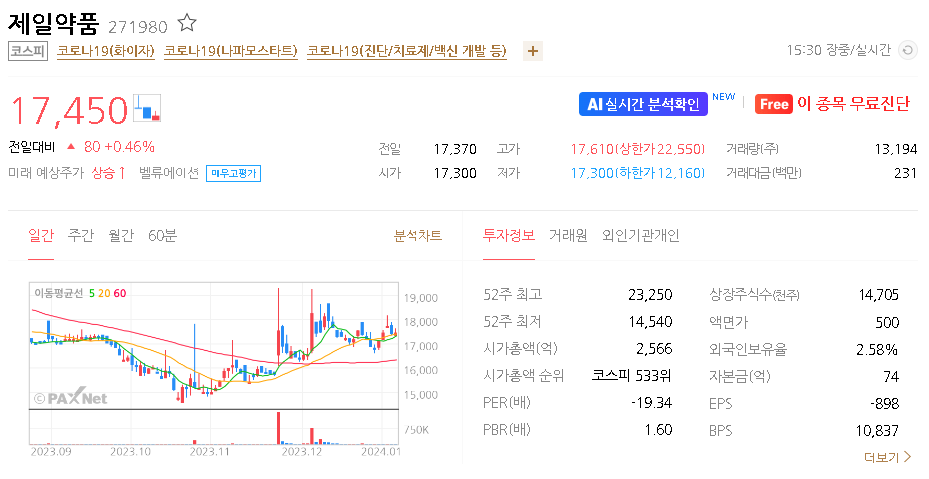Screen dimensions: 929x479
Task: Switch to the 주간 chart tab
Action: point(81,236)
